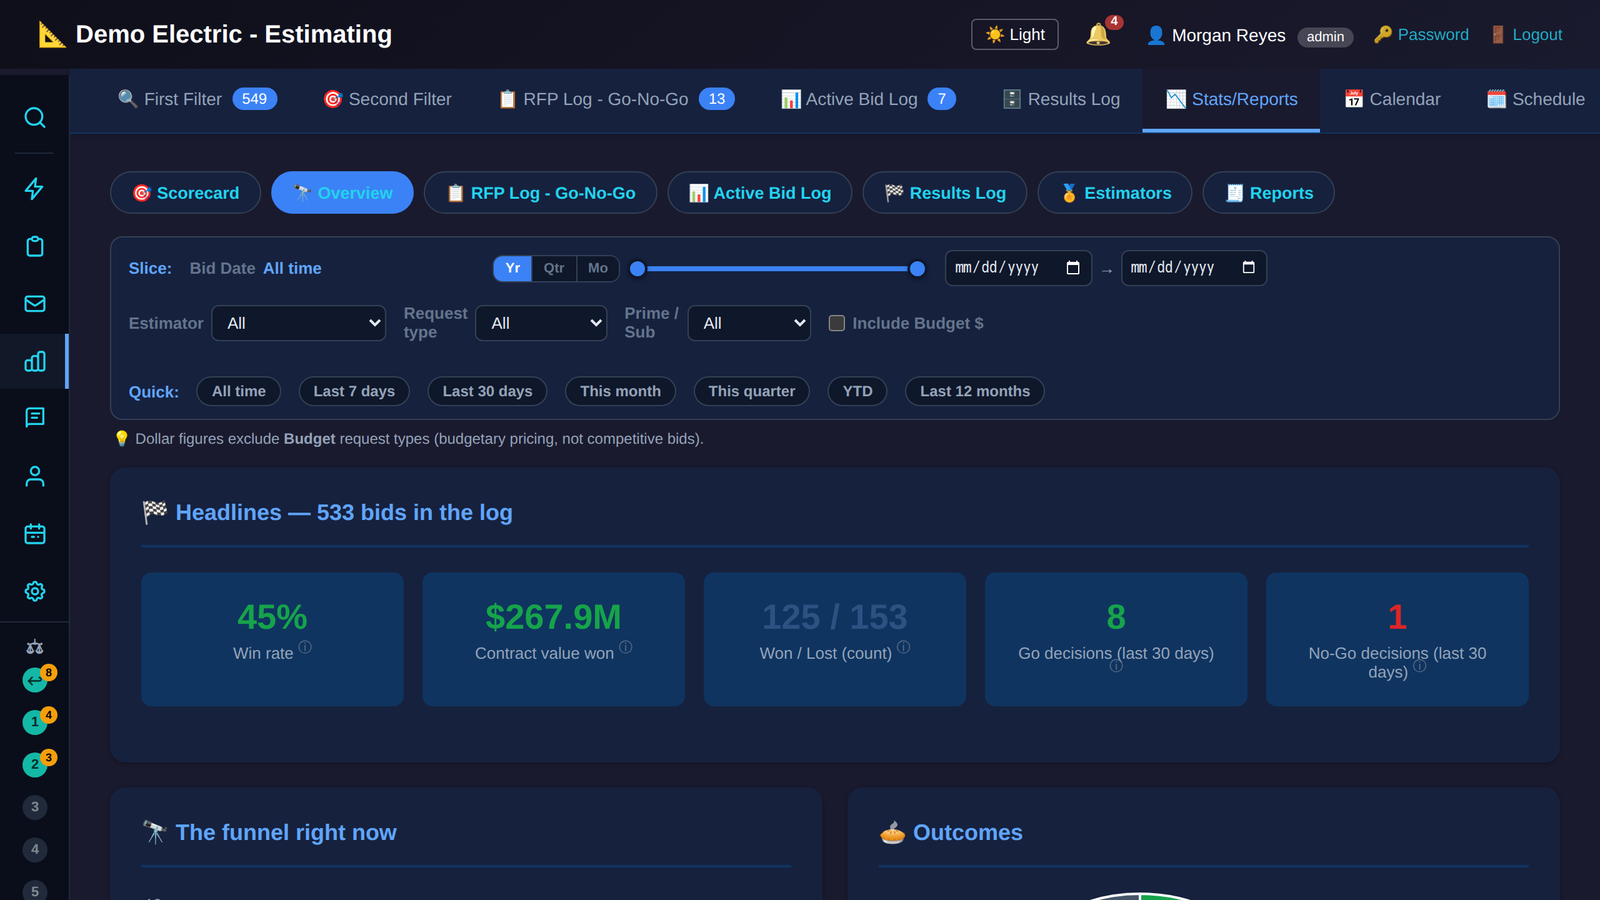Switch to First Filter tab

click(197, 99)
